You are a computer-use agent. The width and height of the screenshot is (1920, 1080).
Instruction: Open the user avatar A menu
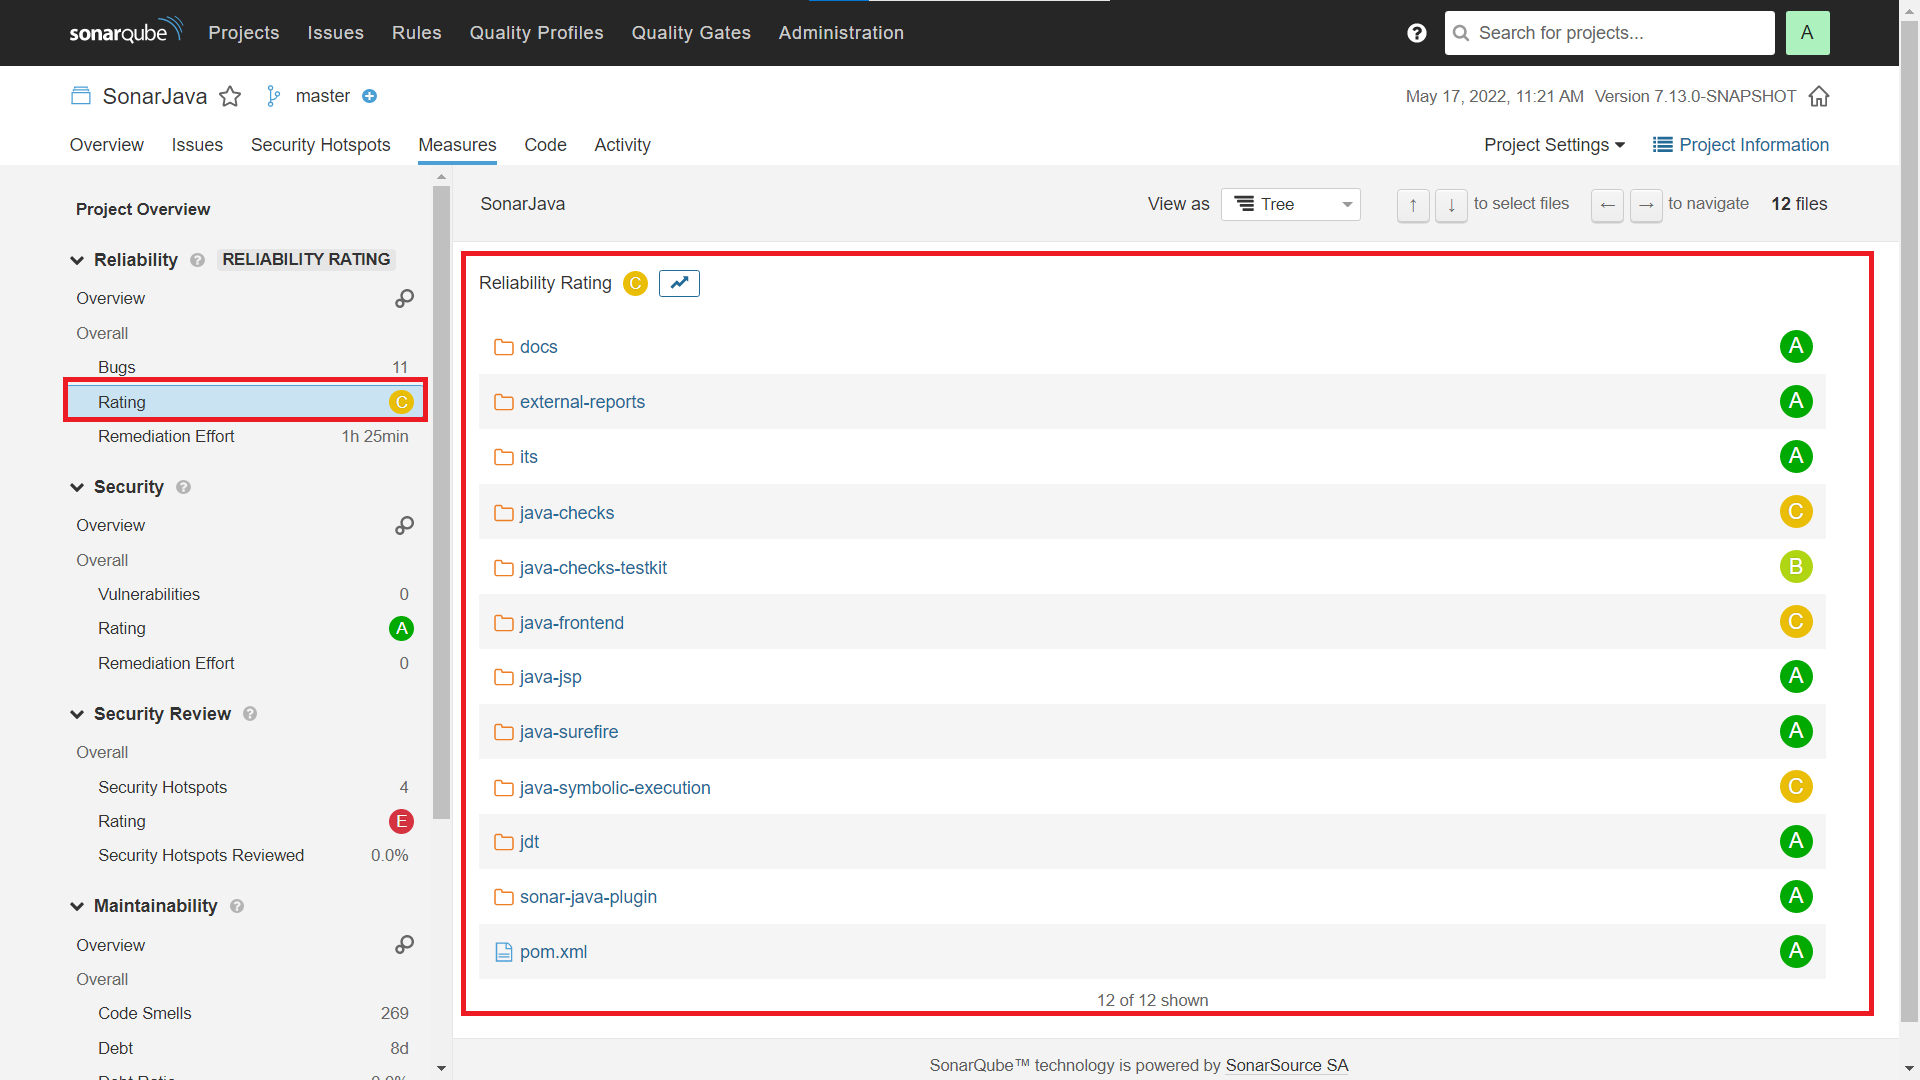point(1807,33)
